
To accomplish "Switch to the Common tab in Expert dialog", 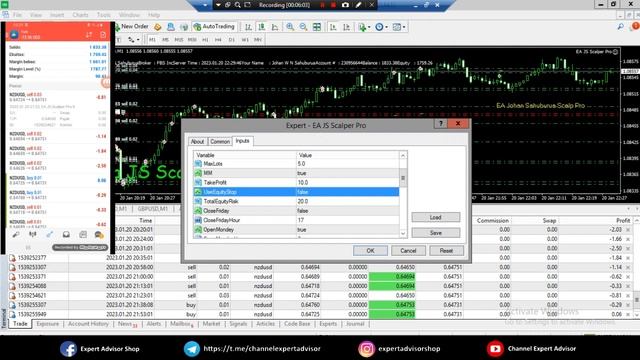I will point(220,141).
